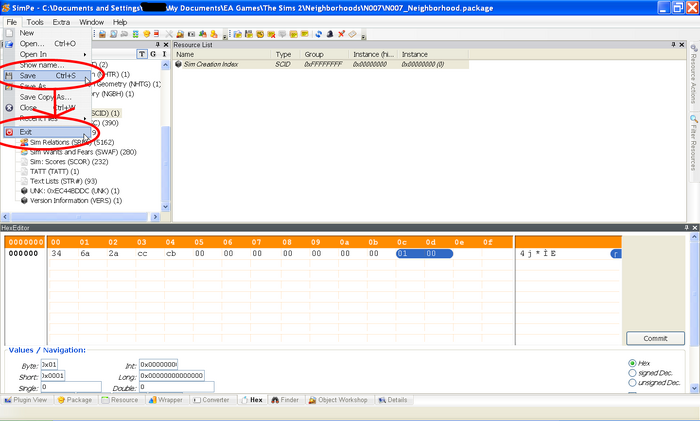
Task: Open the File menu
Action: [x=12, y=22]
